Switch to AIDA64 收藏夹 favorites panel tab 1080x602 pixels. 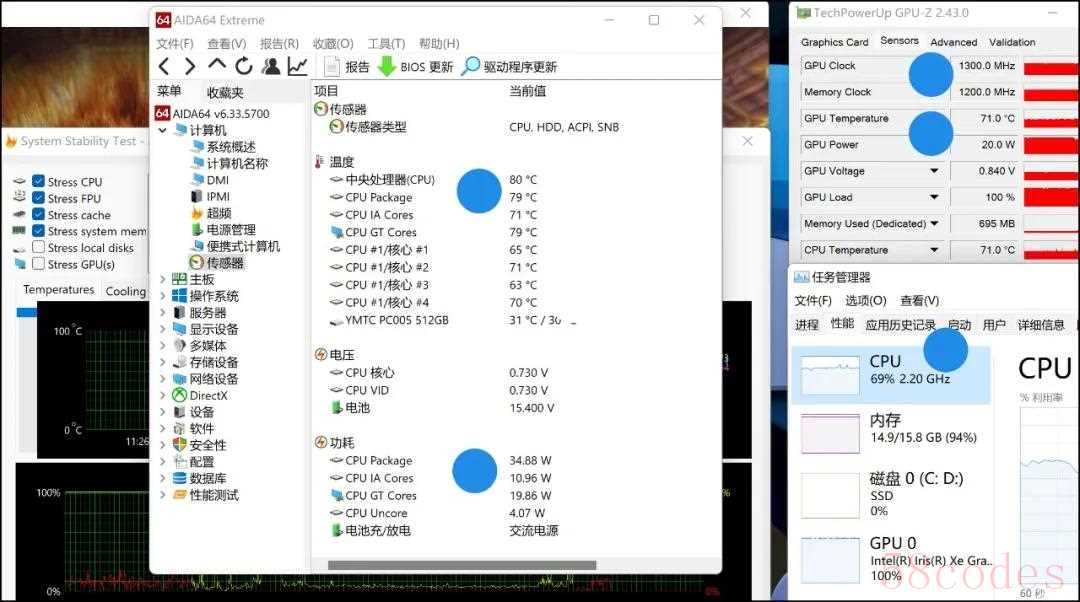(225, 92)
